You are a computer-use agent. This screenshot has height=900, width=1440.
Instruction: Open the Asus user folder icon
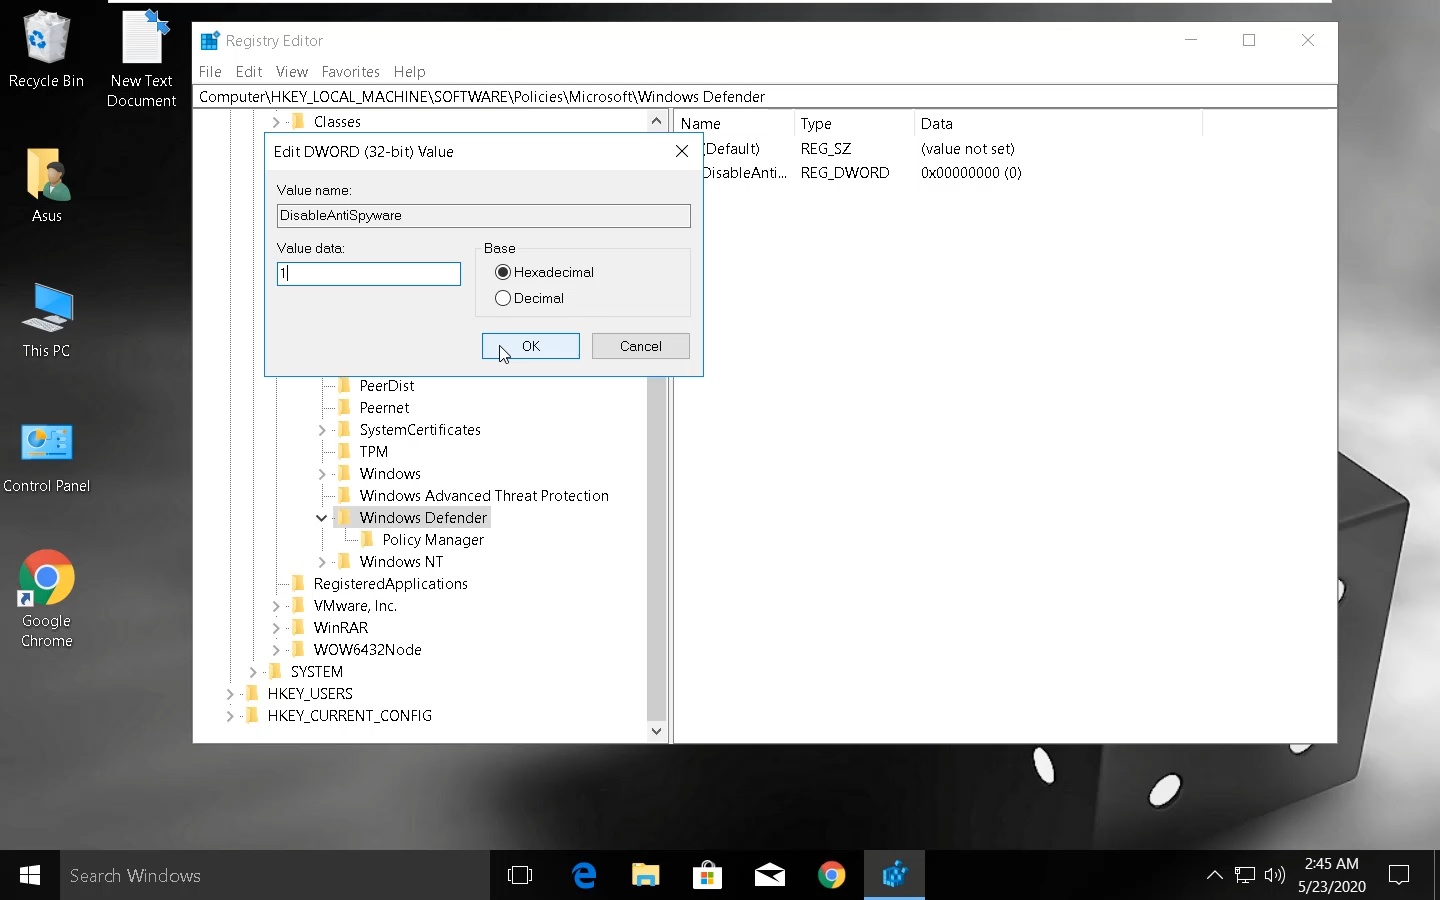tap(47, 185)
